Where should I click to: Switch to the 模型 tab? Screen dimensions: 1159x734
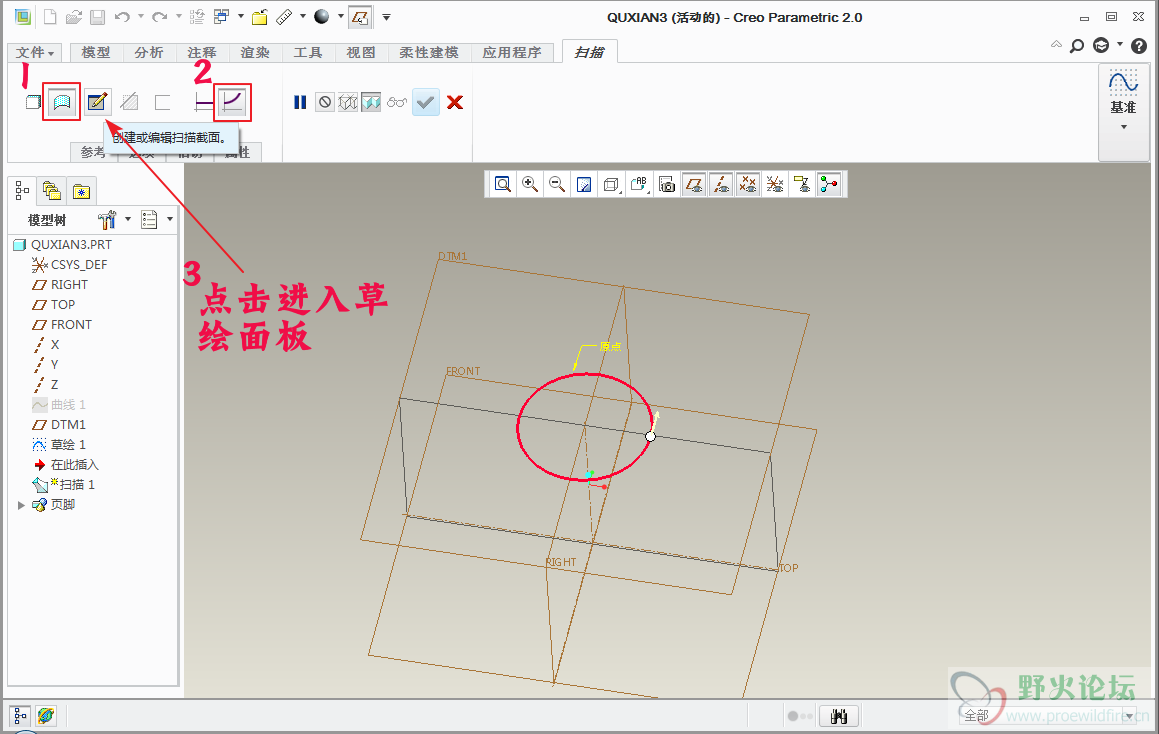[x=96, y=52]
